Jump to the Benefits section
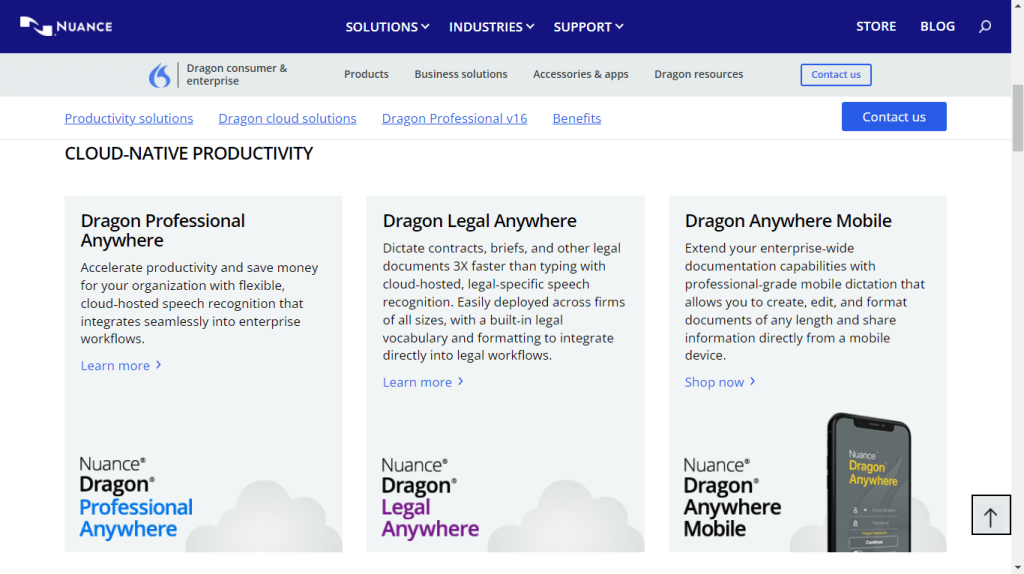This screenshot has height=574, width=1024. pos(577,118)
